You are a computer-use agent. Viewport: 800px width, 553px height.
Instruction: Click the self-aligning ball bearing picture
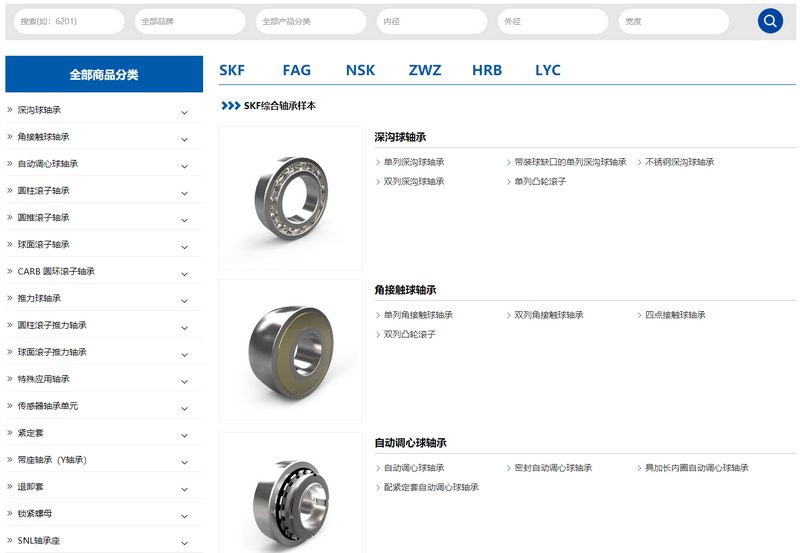click(x=291, y=495)
